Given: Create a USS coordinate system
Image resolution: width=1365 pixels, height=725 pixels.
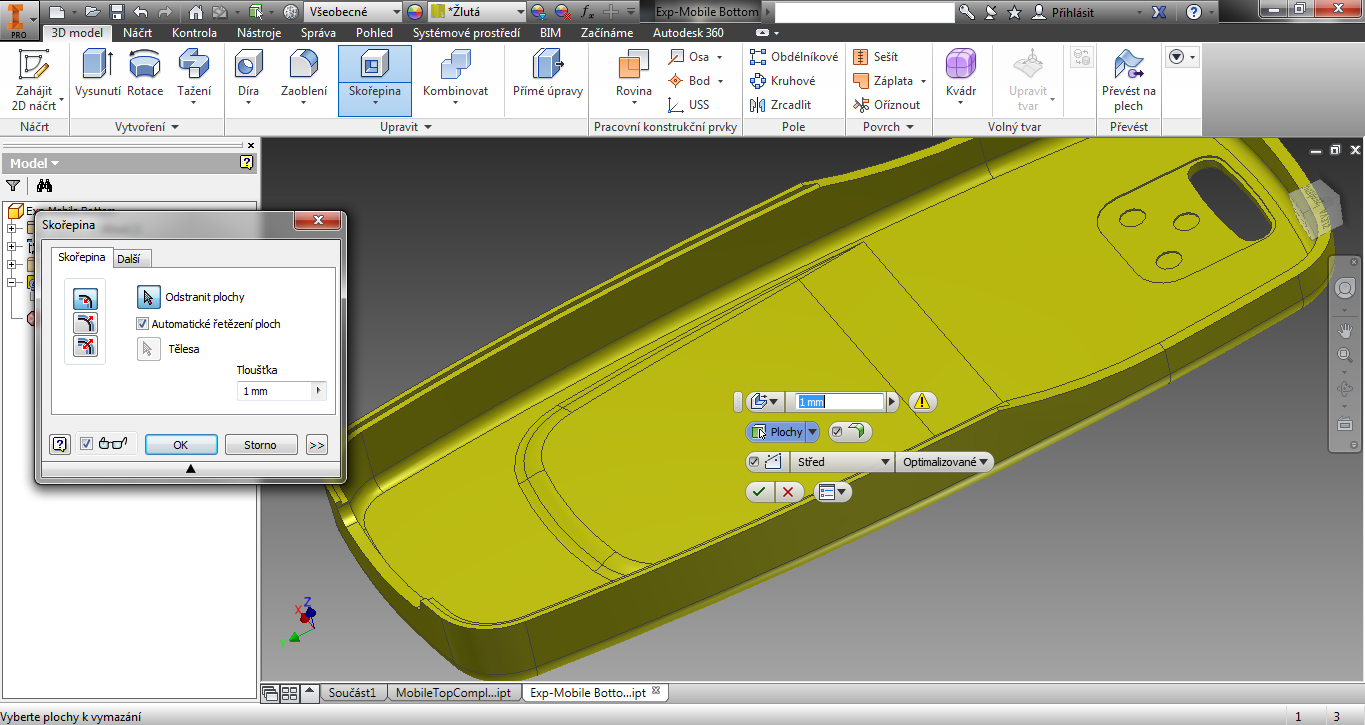Looking at the screenshot, I should (689, 104).
